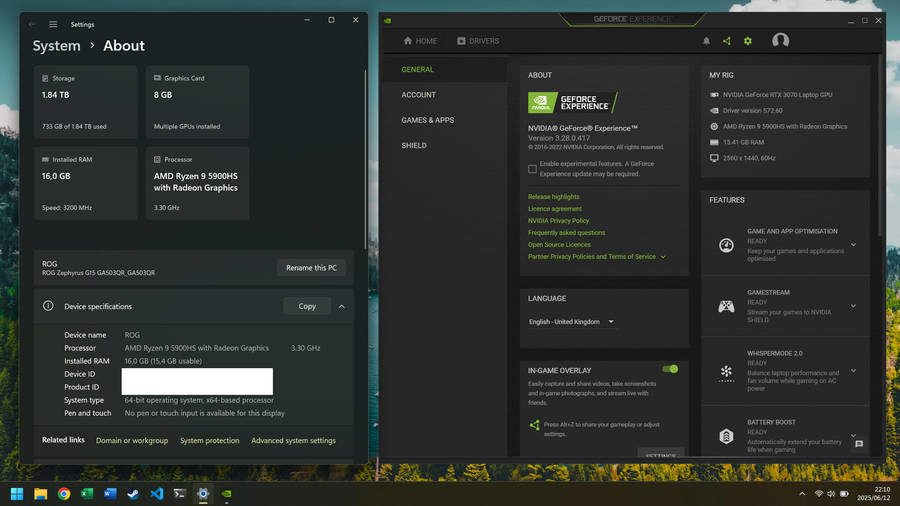Expand Game and App Optimisation feature

pos(853,245)
